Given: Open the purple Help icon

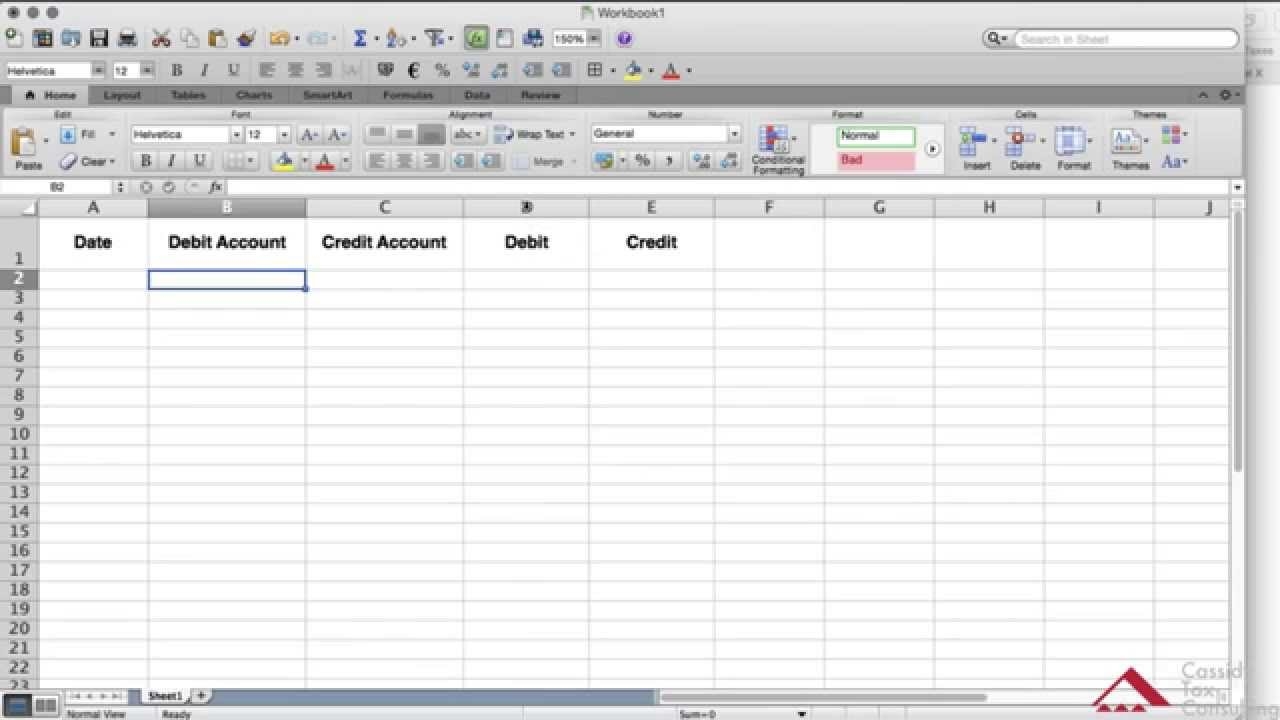Looking at the screenshot, I should click(625, 39).
